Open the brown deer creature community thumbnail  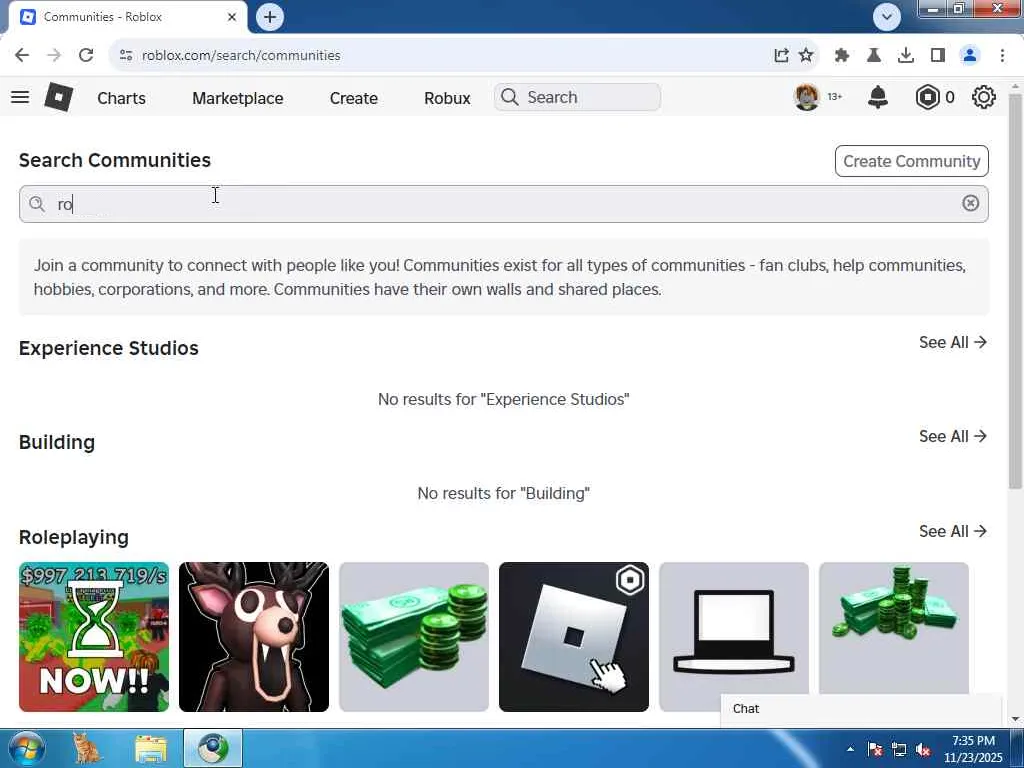point(254,637)
